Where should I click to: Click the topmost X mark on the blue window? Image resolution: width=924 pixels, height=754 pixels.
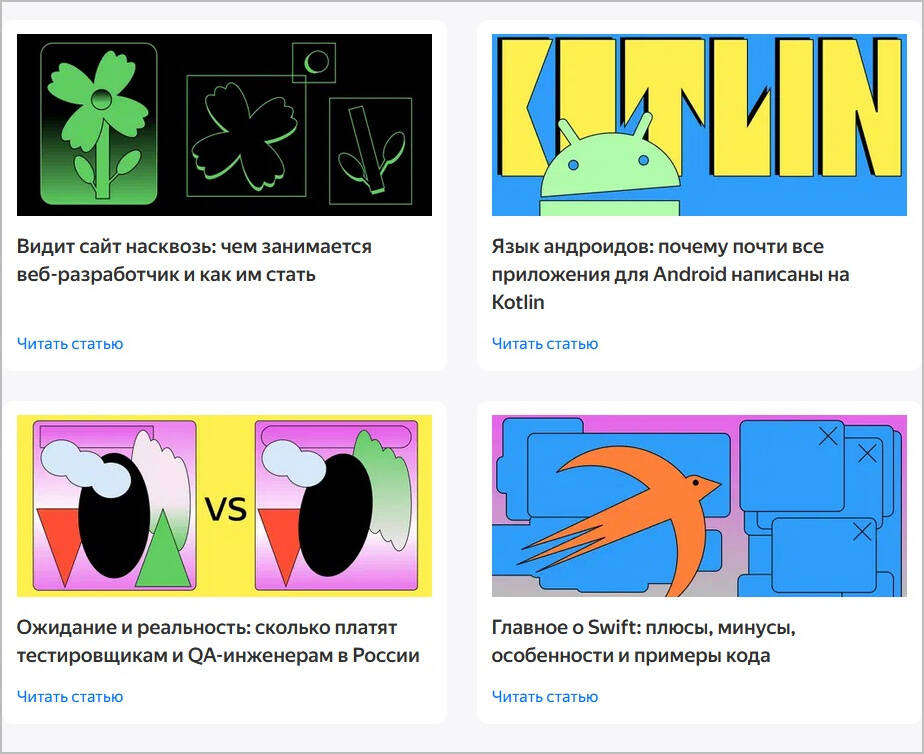pos(829,436)
